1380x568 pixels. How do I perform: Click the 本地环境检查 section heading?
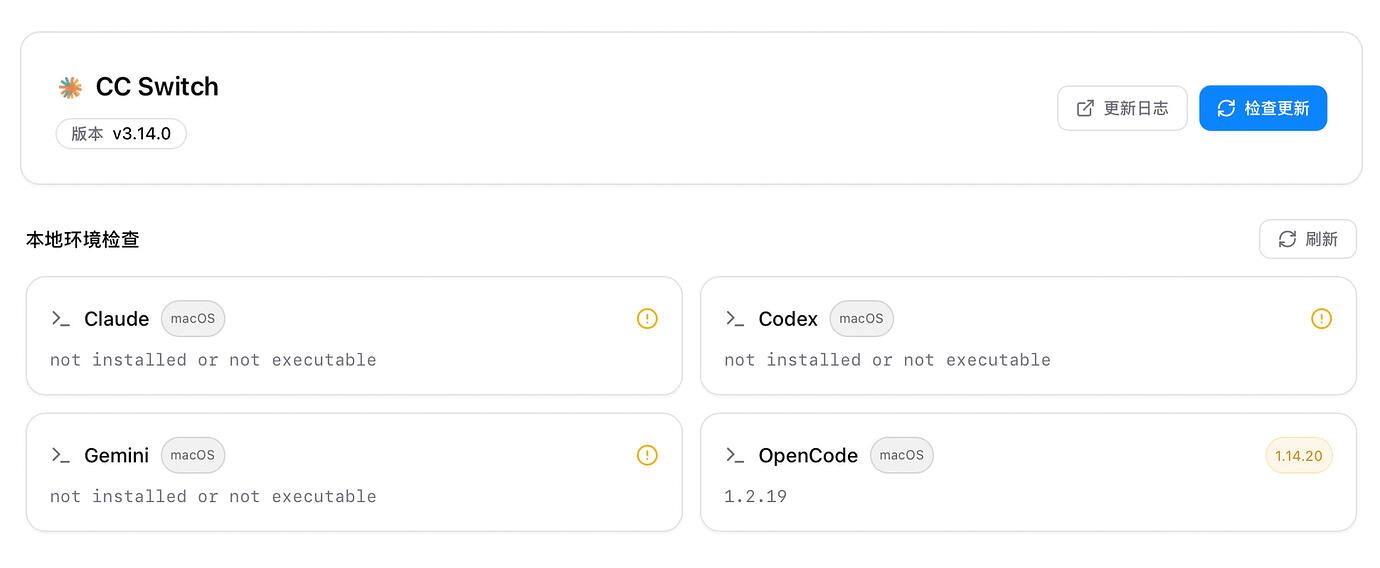coord(83,240)
